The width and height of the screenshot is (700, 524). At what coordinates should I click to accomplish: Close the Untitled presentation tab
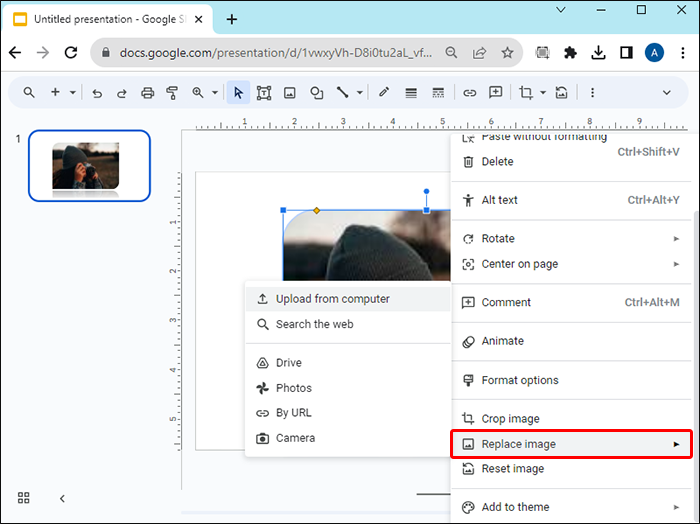point(199,19)
